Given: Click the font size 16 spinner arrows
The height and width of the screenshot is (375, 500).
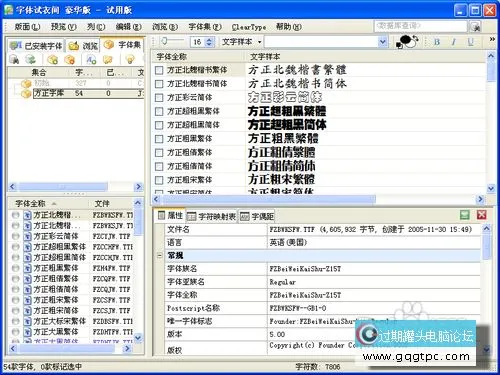Looking at the screenshot, I should (x=209, y=42).
